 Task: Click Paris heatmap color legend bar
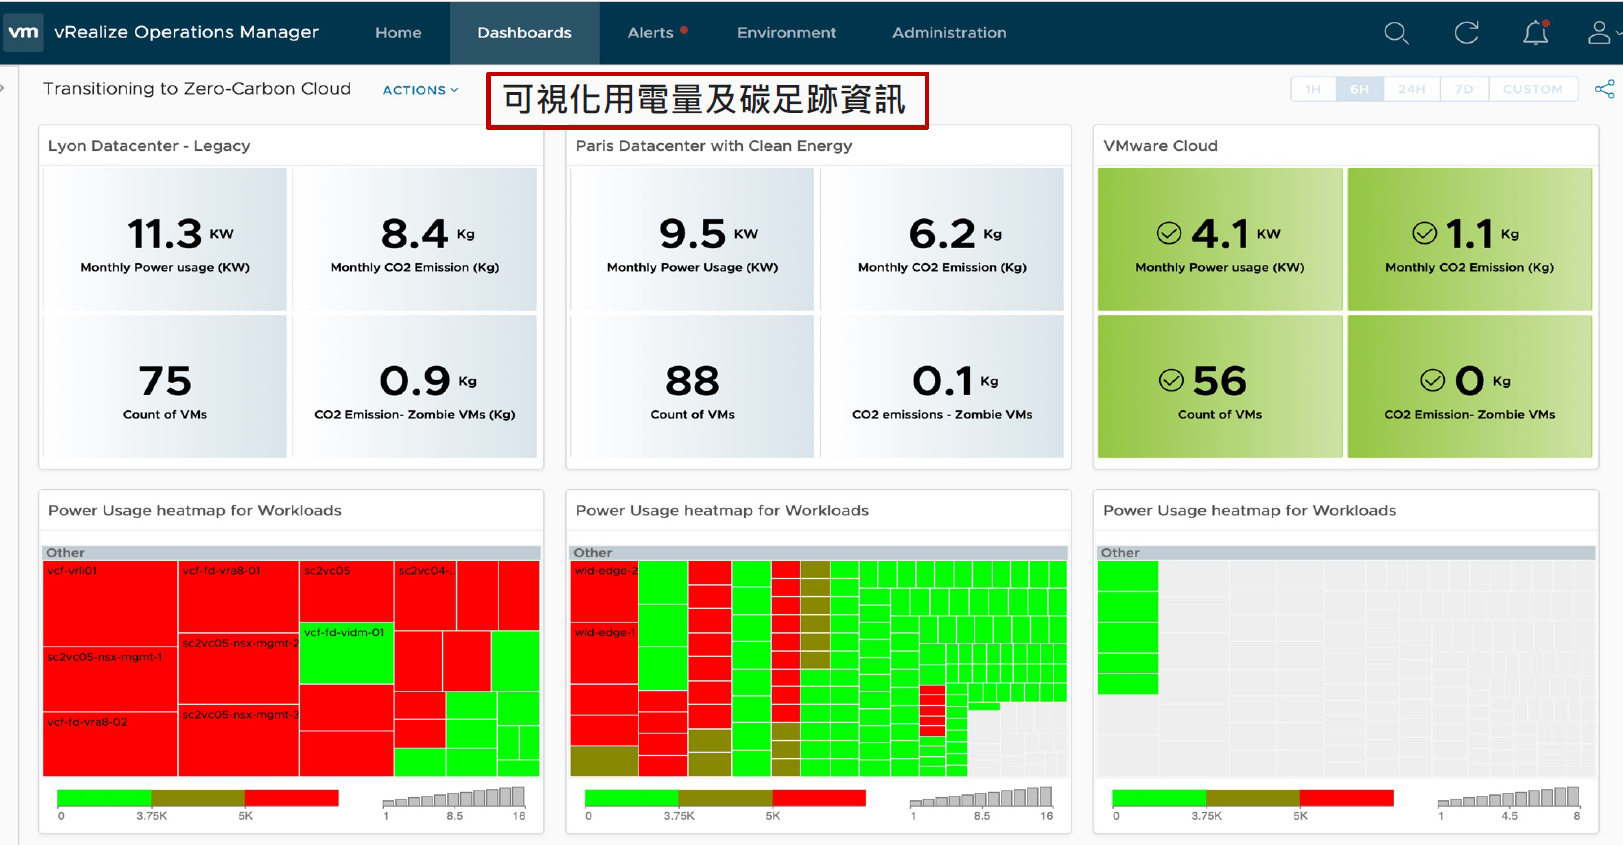pos(725,798)
